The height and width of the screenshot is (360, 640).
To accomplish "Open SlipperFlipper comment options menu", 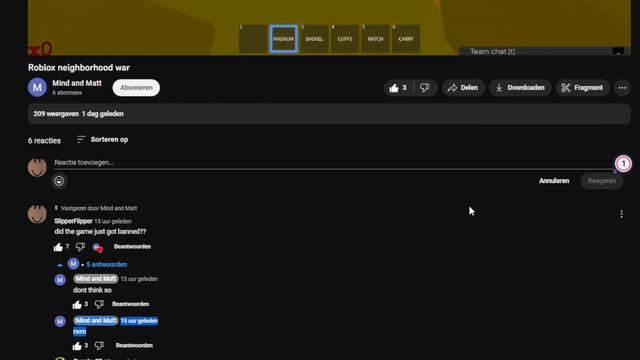I will tap(621, 214).
